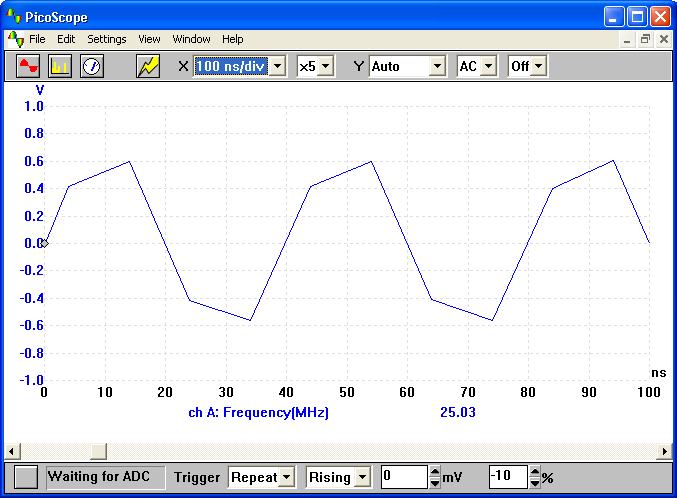Click the horizontal scrollbar left arrow

click(12, 452)
